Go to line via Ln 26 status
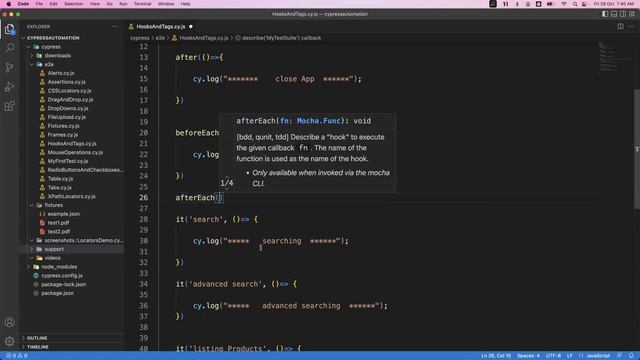 tap(496, 356)
